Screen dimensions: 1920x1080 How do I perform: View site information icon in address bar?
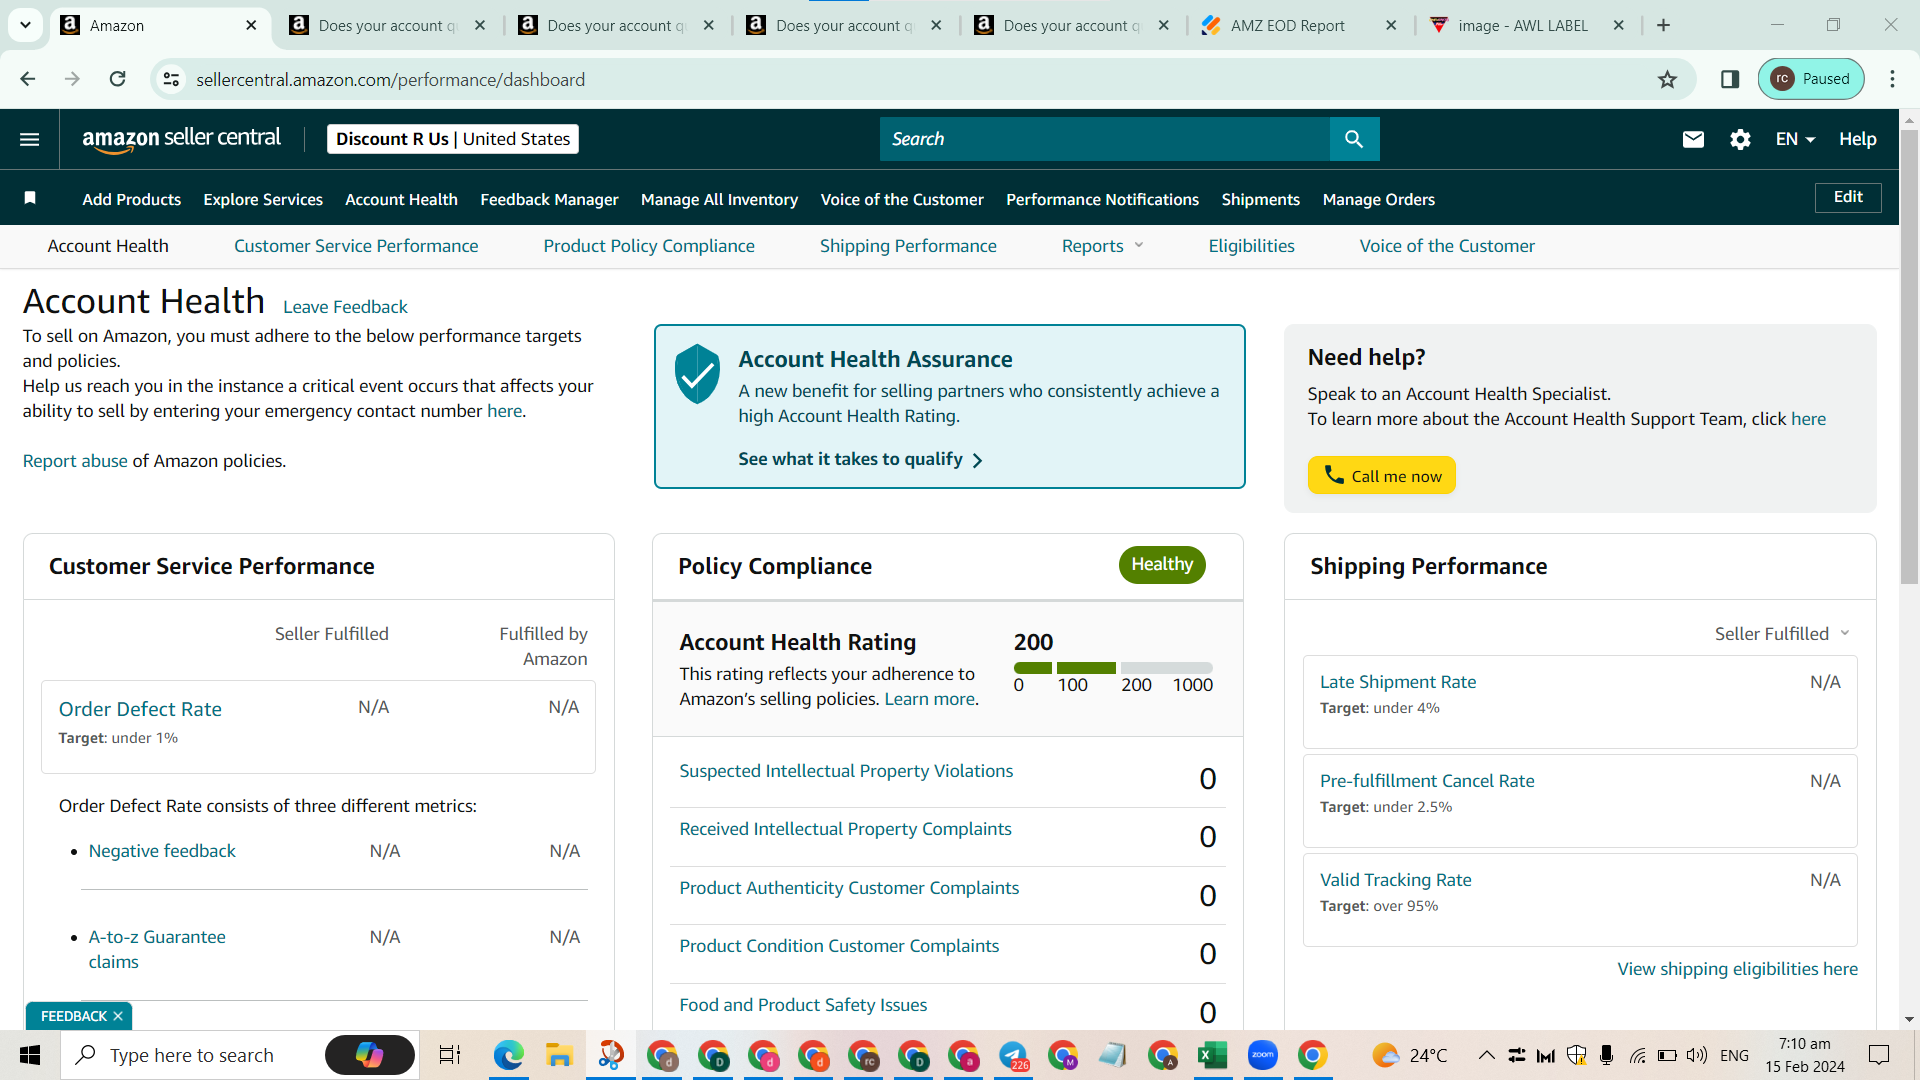point(172,79)
